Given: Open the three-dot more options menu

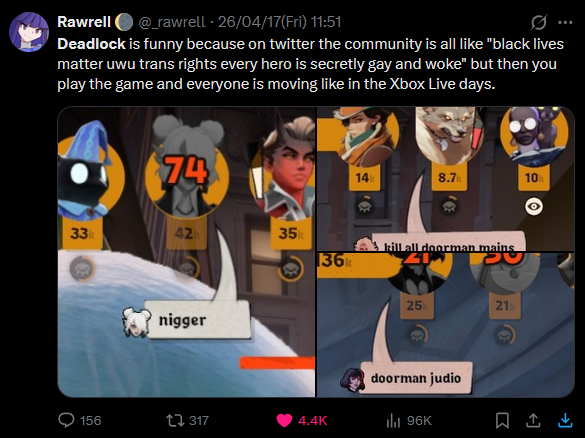Looking at the screenshot, I should (x=565, y=22).
